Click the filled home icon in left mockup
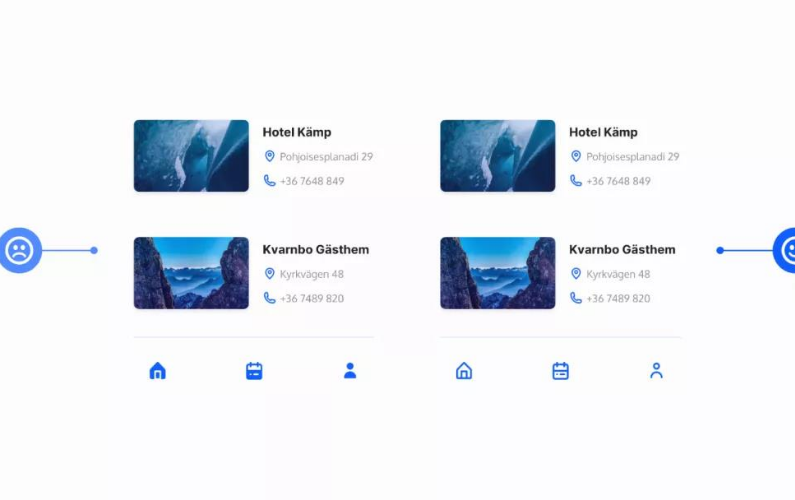The height and width of the screenshot is (500, 795). coord(158,371)
